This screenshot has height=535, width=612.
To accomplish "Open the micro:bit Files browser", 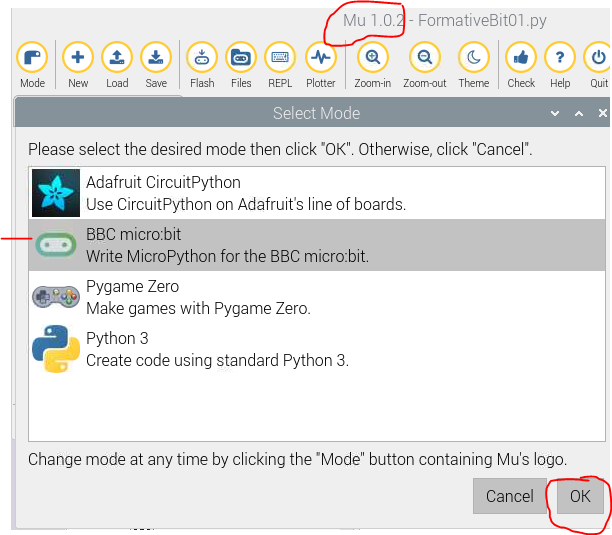I will coord(241,65).
